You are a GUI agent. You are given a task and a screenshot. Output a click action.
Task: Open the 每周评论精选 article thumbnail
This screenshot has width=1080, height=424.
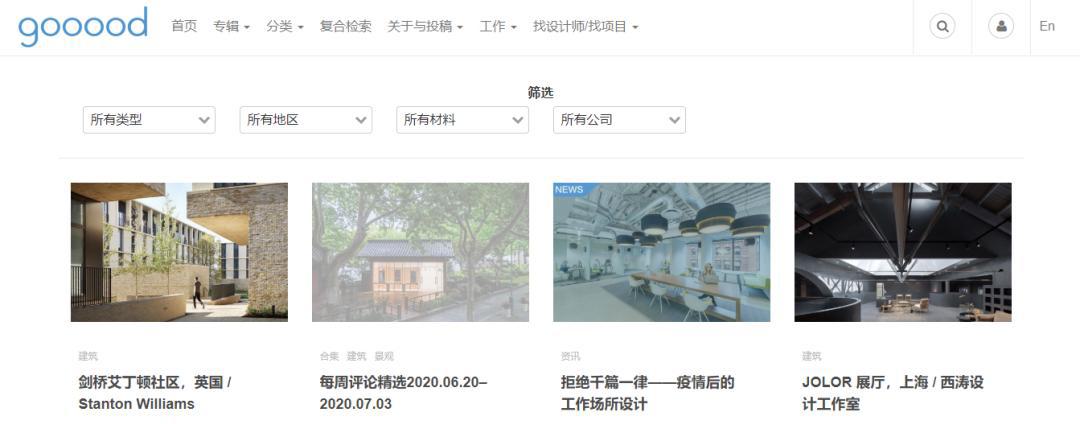tap(420, 252)
